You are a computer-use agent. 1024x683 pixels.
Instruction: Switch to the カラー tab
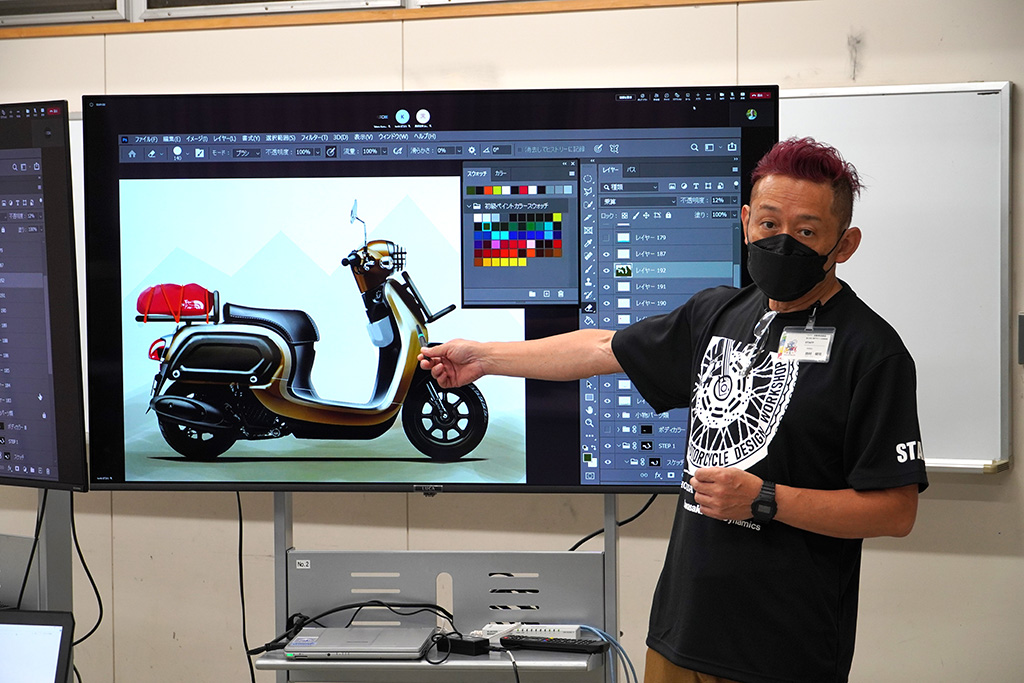tap(500, 174)
